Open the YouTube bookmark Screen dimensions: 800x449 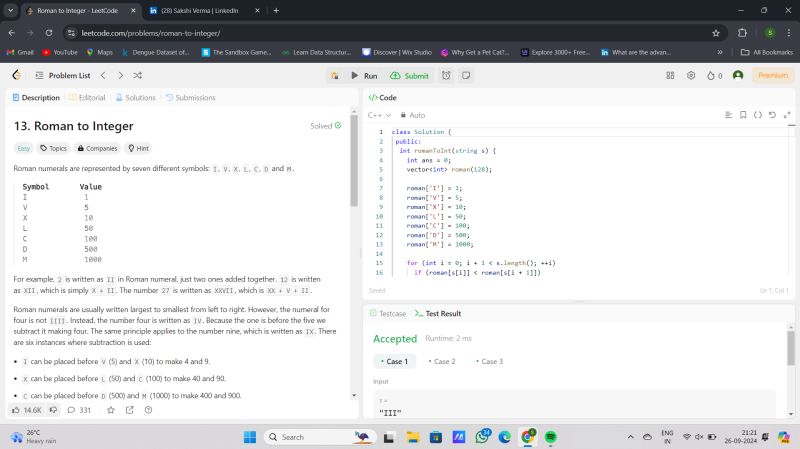tap(60, 52)
